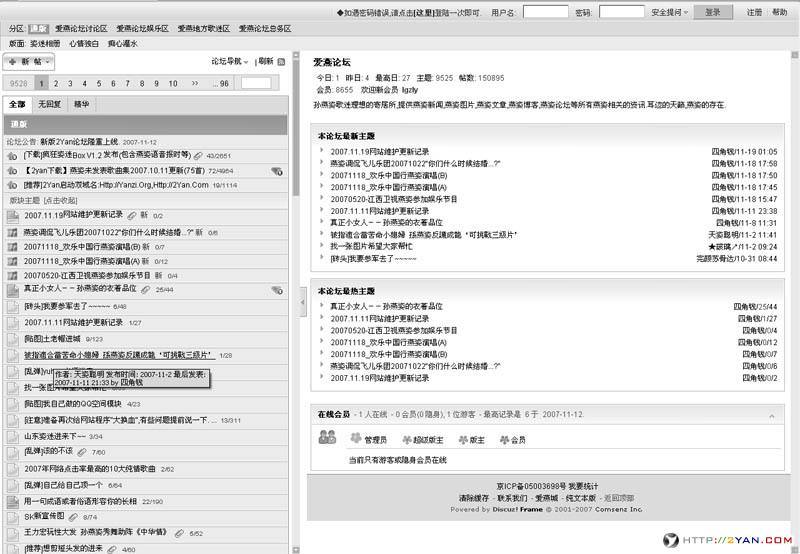Switch to the 无回复 tab
This screenshot has width=800, height=554.
click(49, 104)
